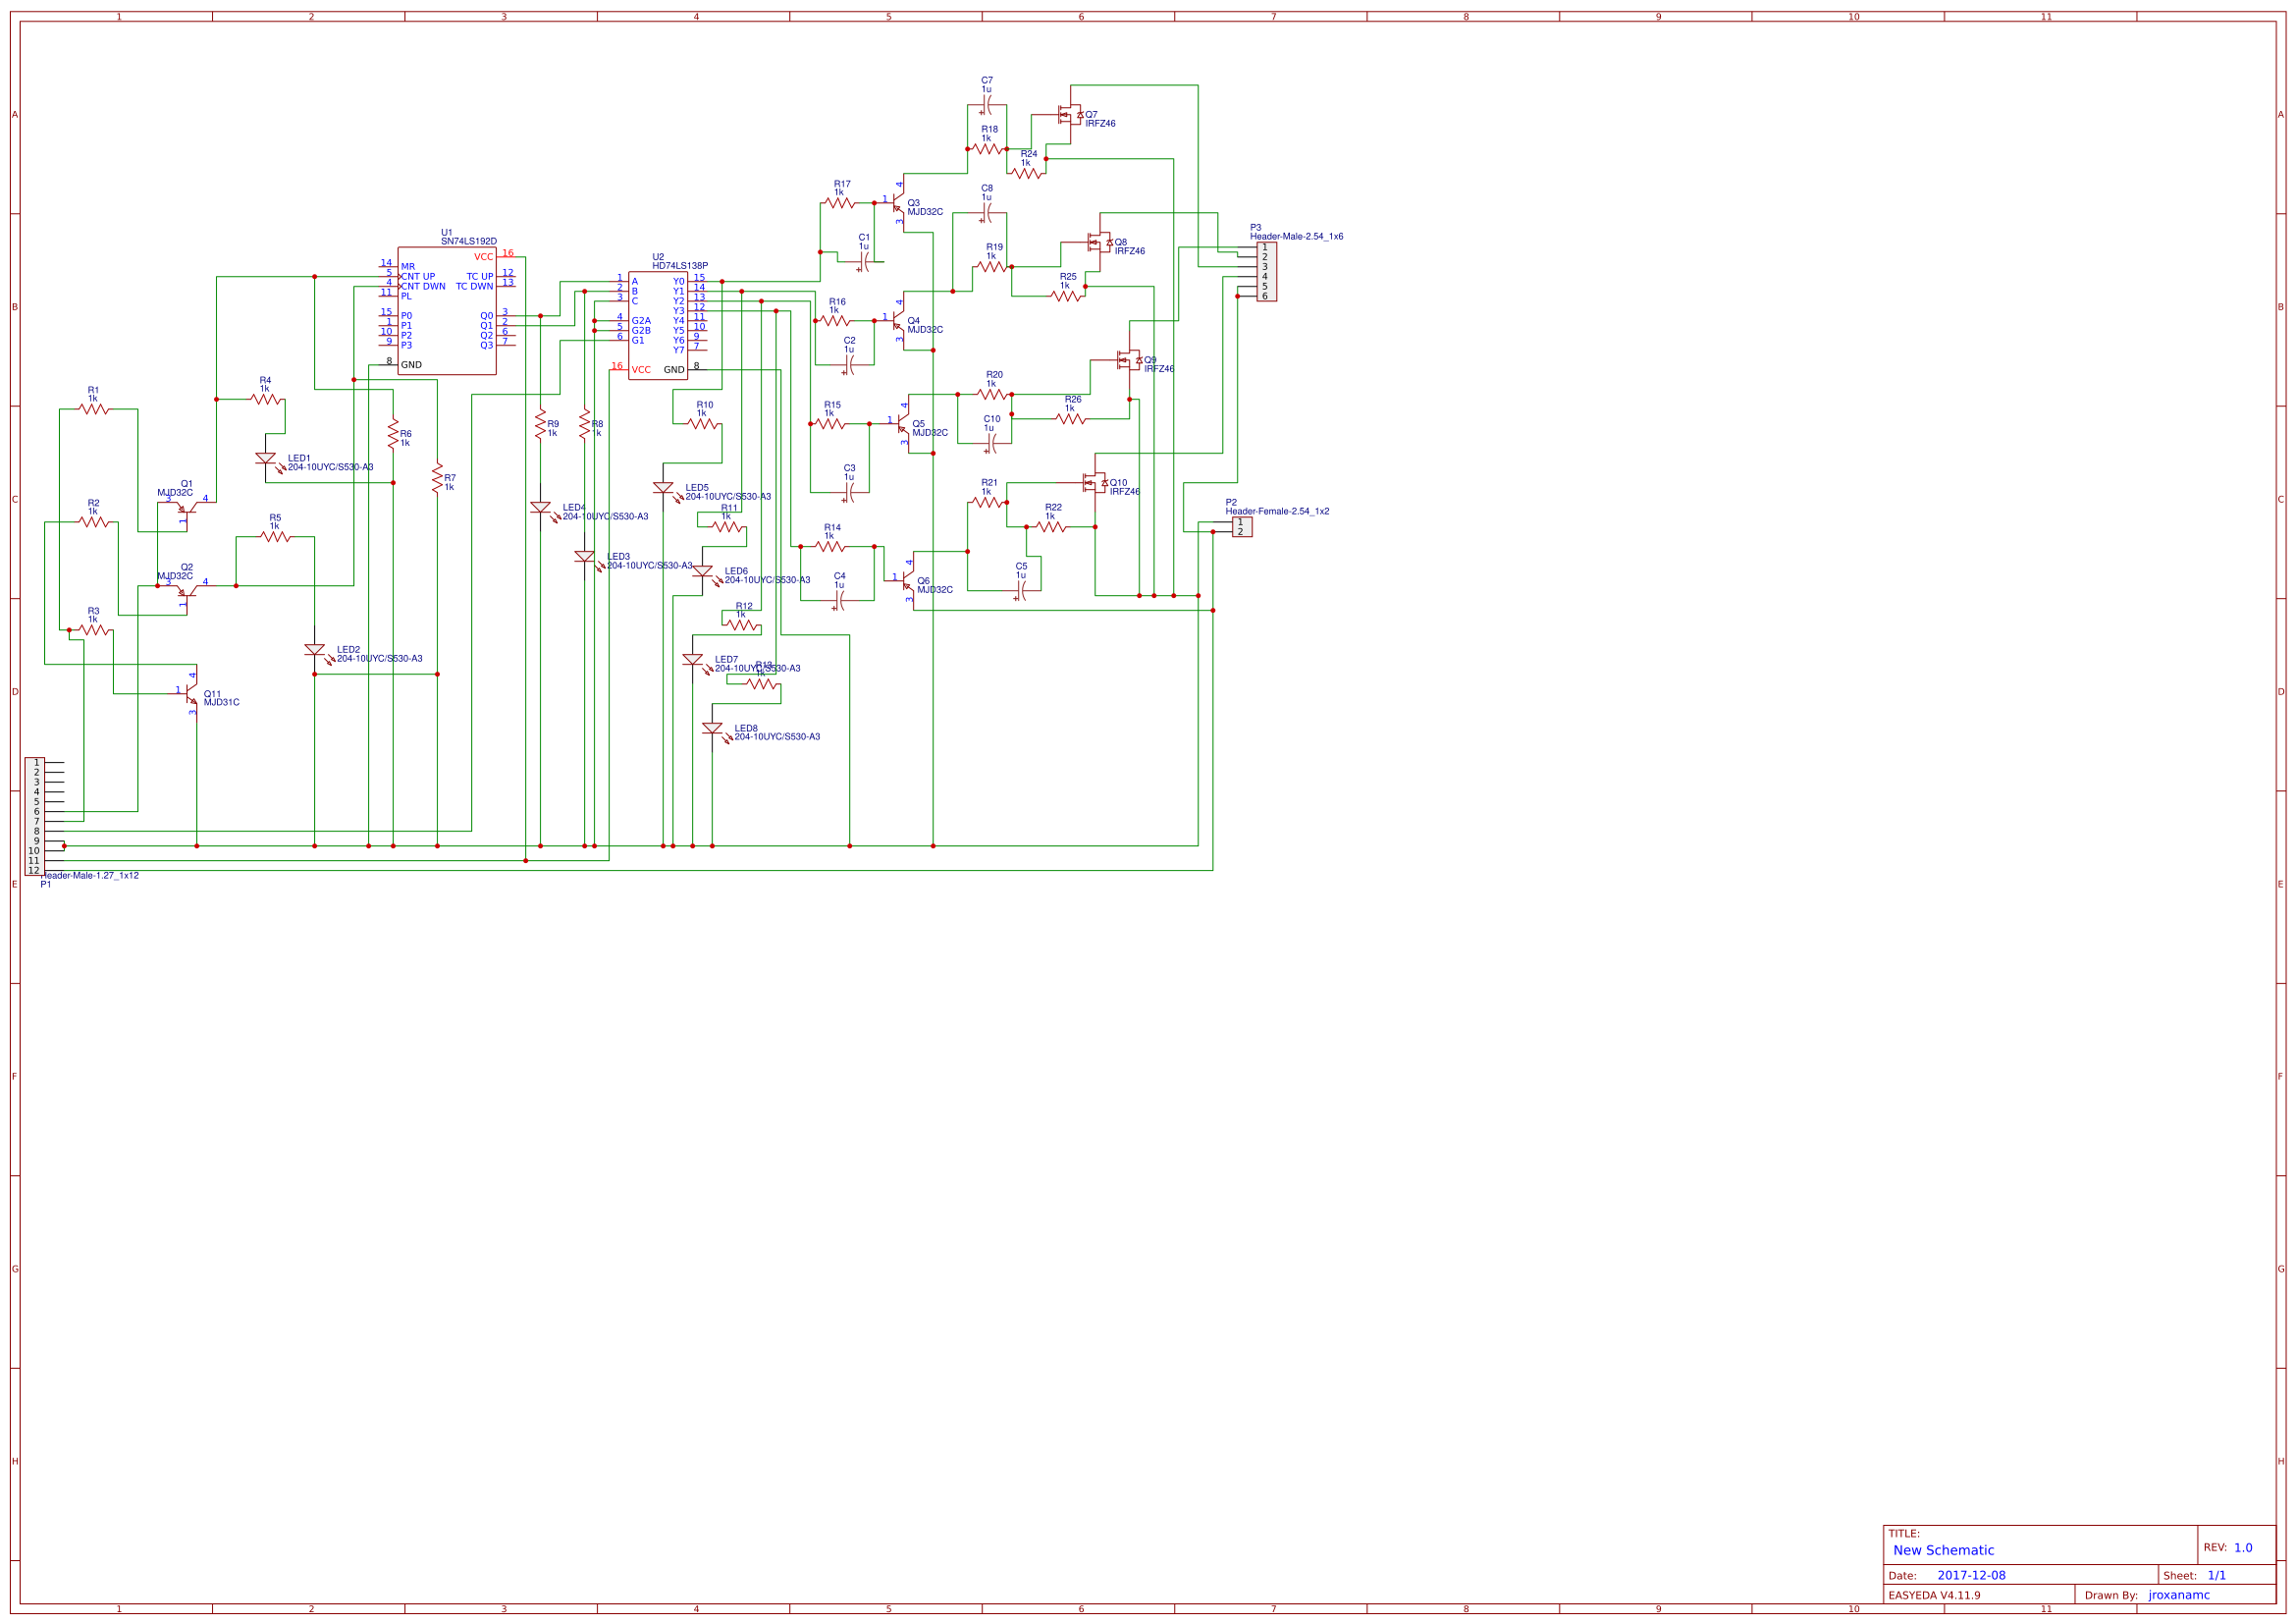Click the REV 1.0 value
The image size is (2296, 1624).
click(x=2242, y=1547)
